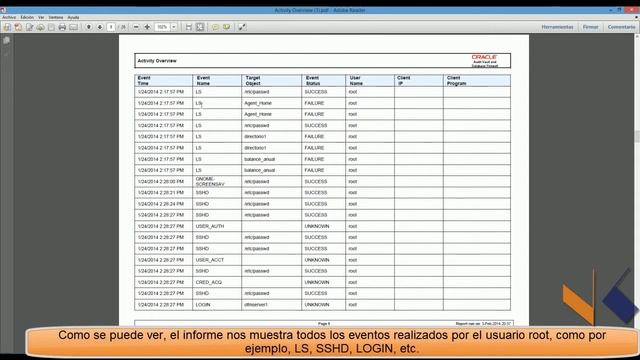Screen dimensions: 640x360
Task: Click the Oracle logo in report header
Action: coord(484,60)
